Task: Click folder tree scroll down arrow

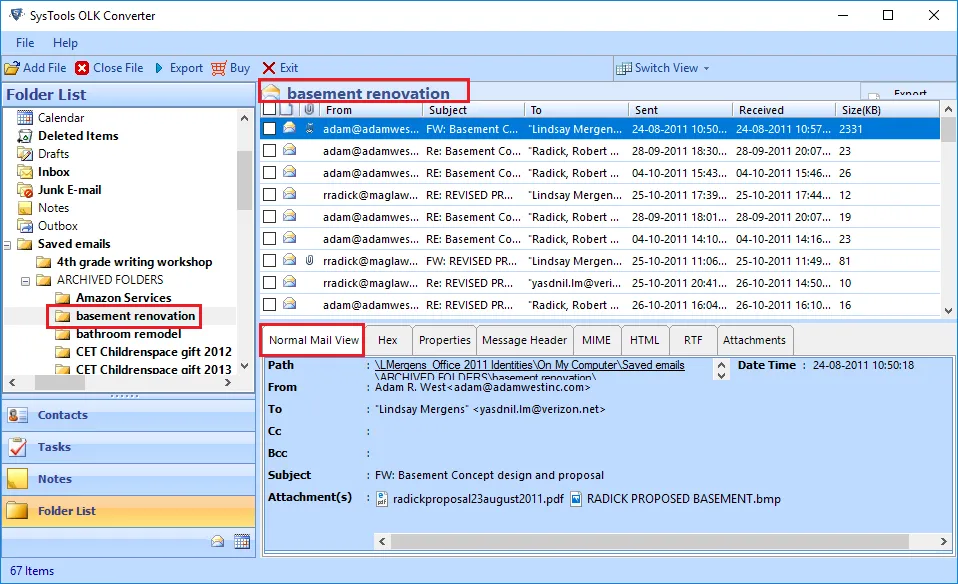Action: click(244, 366)
